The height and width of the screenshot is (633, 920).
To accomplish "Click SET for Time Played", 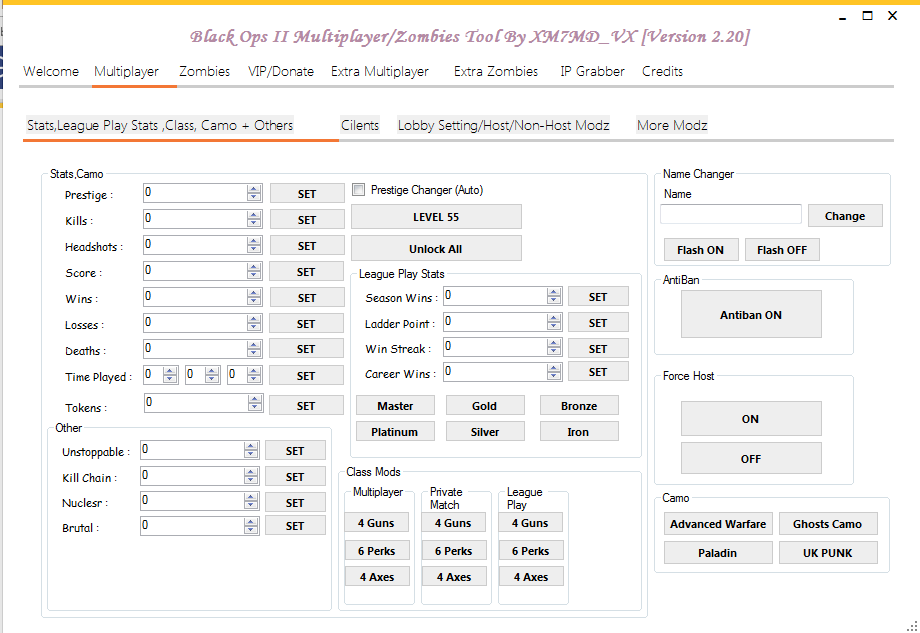I will coord(307,375).
